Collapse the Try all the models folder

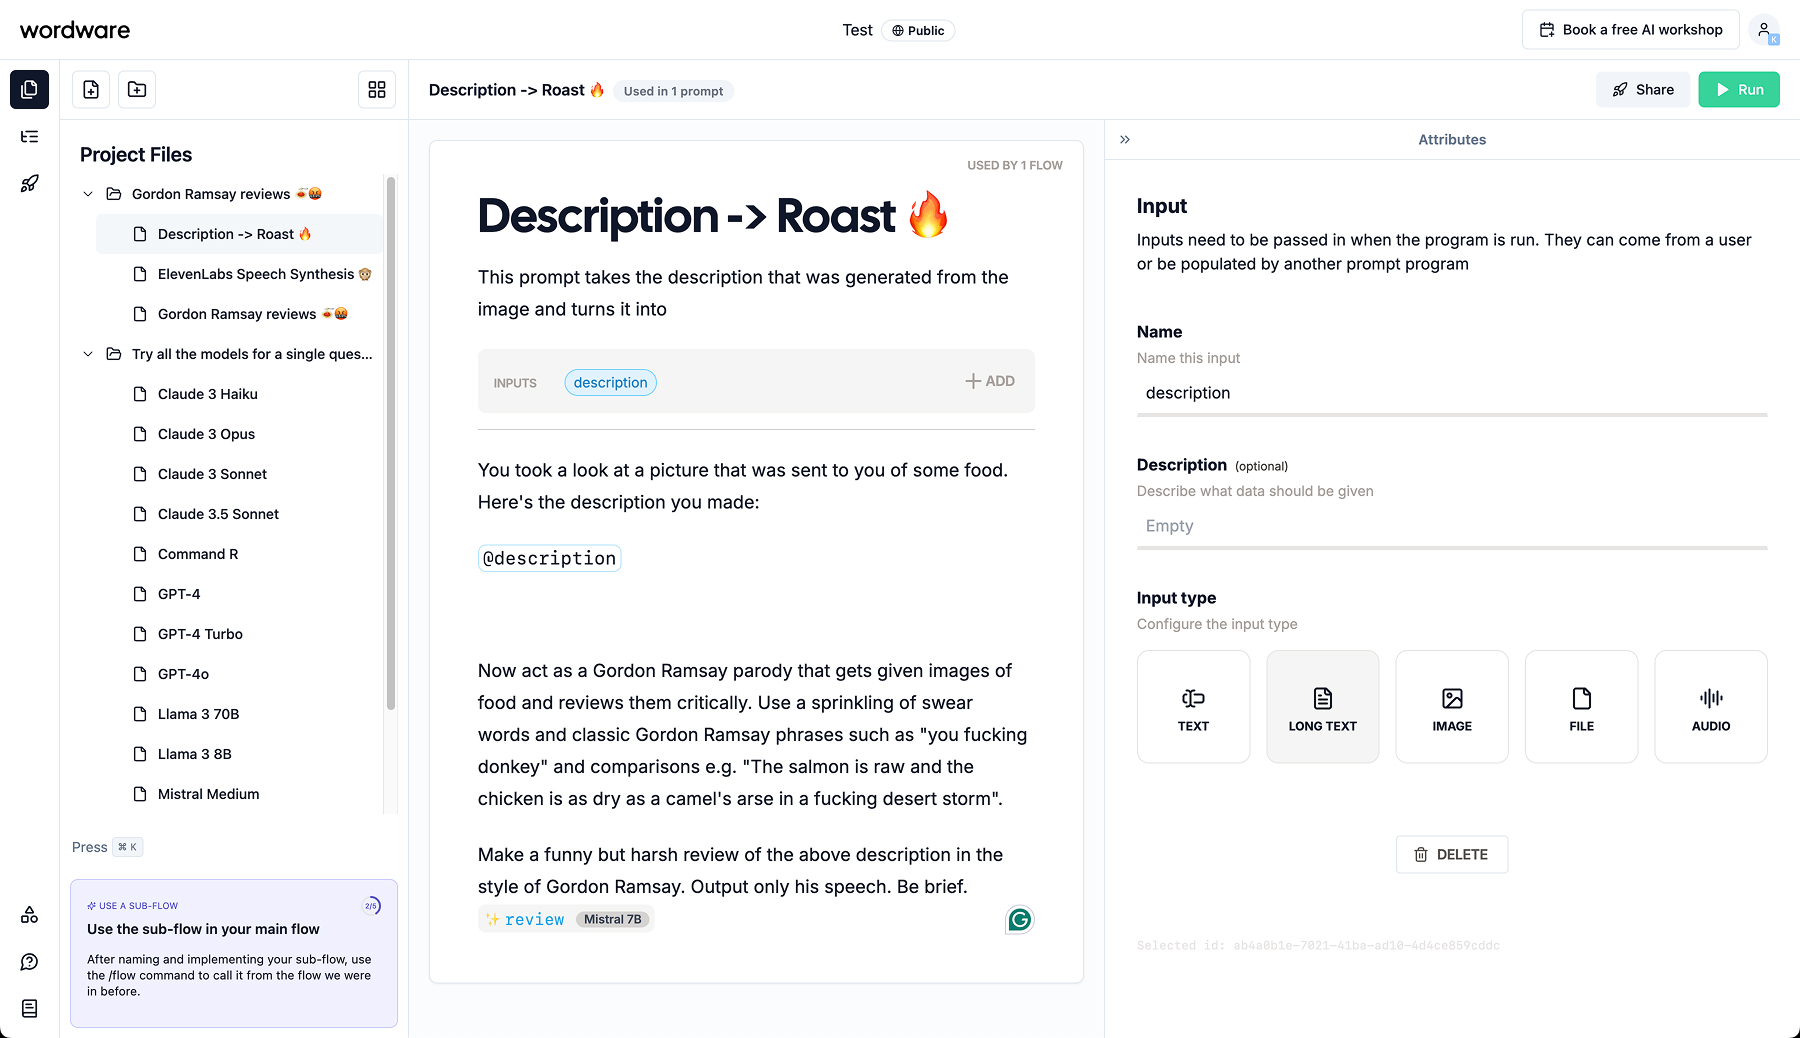coord(88,354)
